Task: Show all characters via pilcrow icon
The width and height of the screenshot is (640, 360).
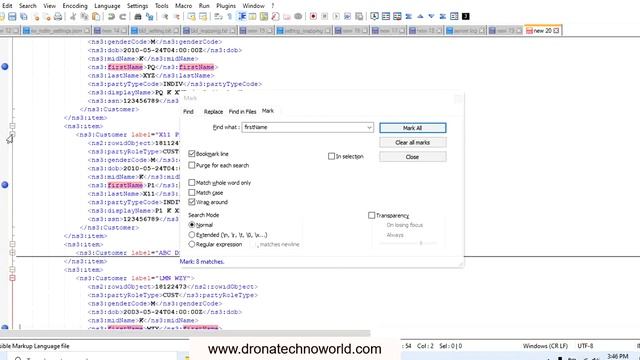Action: click(x=230, y=16)
